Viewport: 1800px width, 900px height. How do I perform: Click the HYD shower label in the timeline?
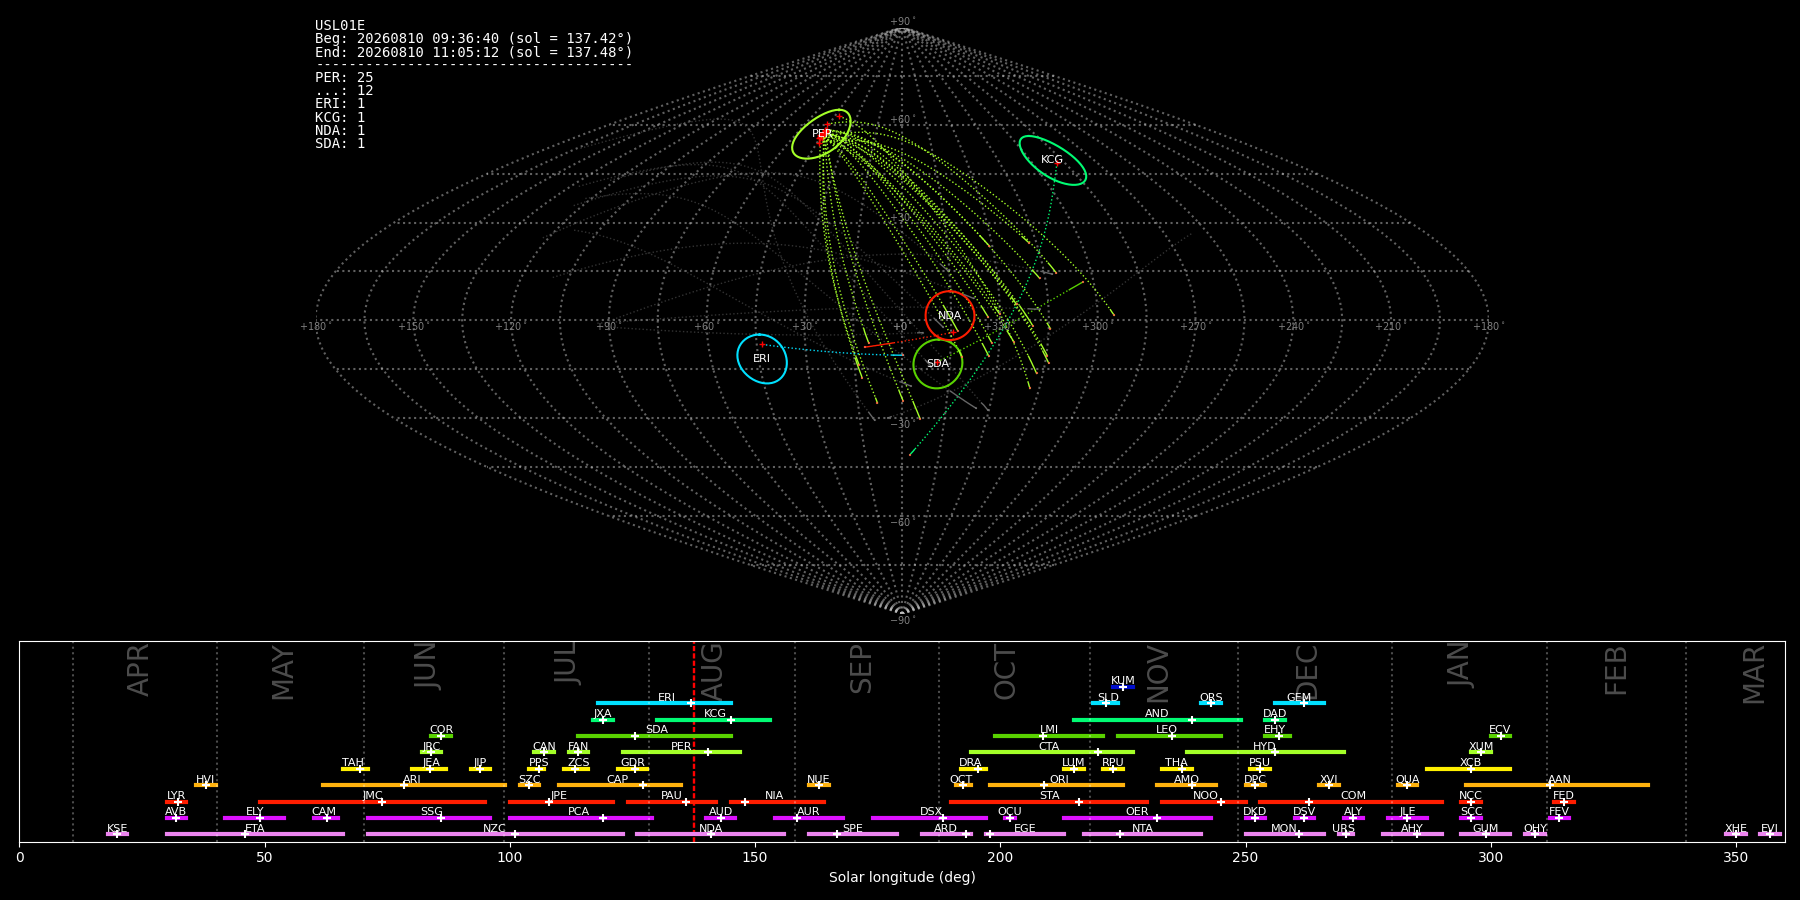click(1265, 747)
